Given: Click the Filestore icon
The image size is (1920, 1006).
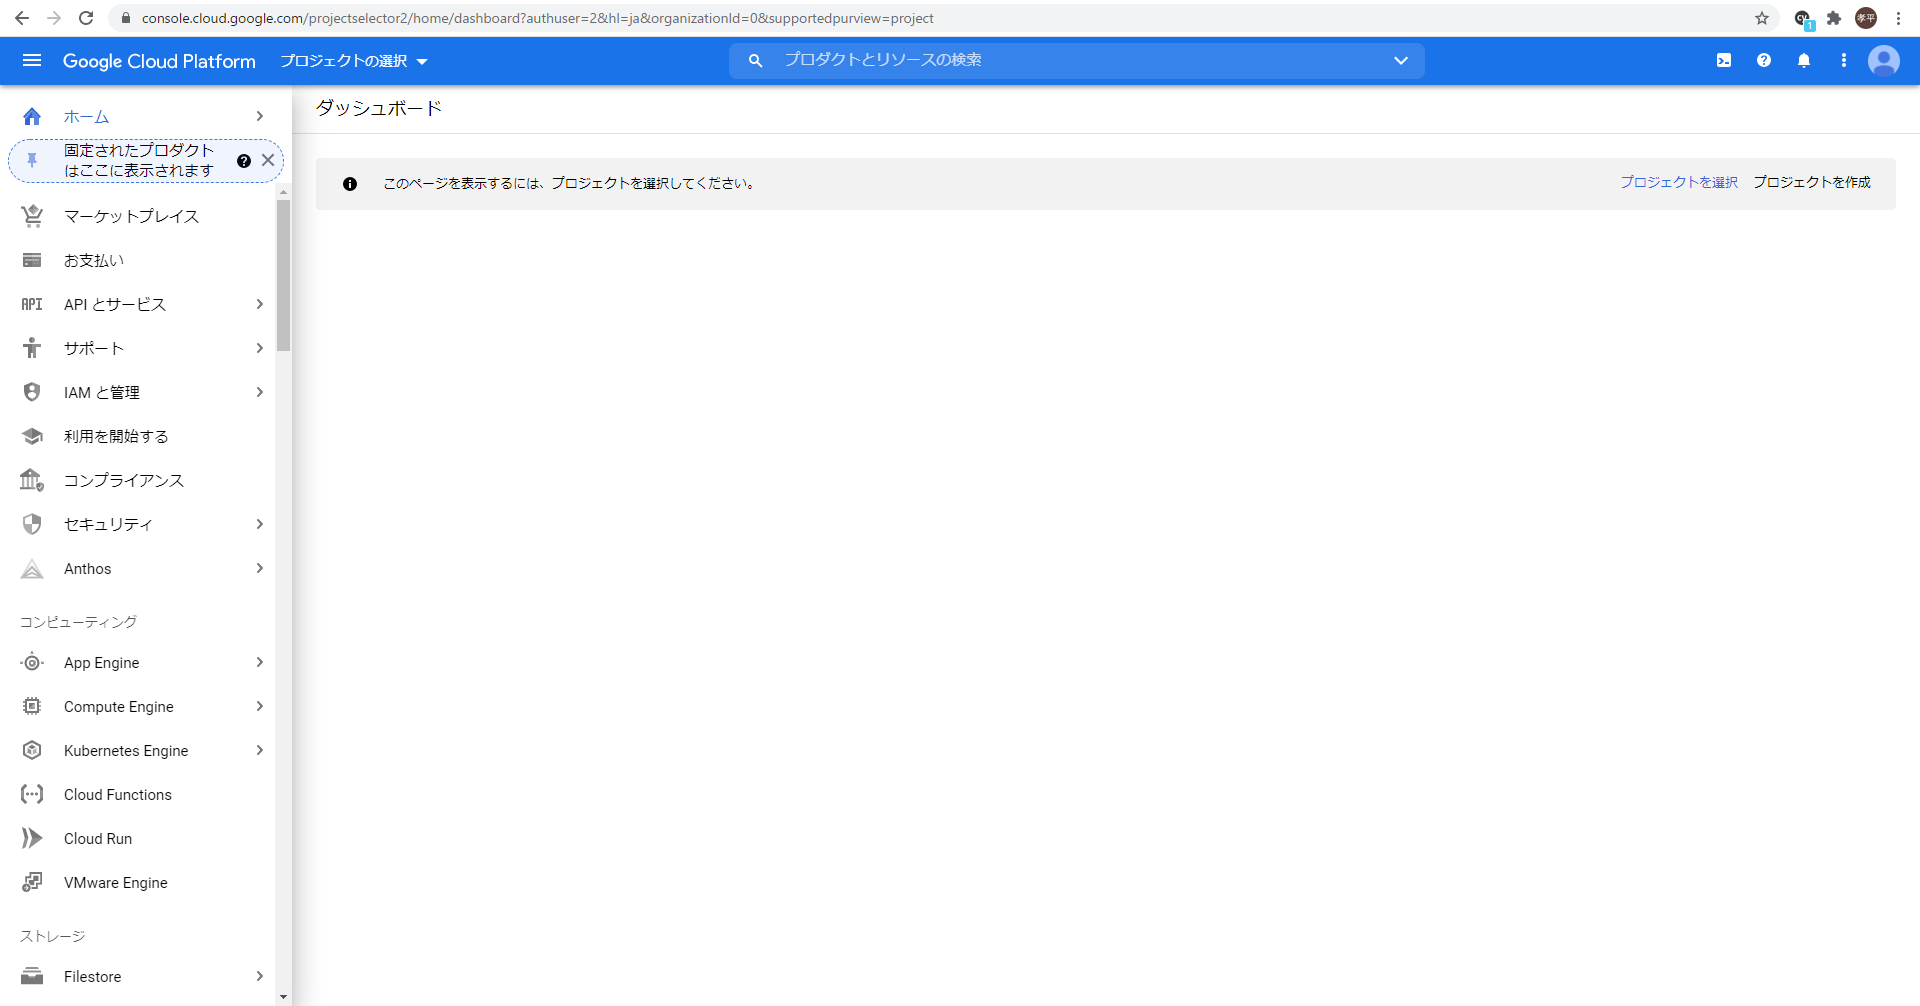Looking at the screenshot, I should [32, 976].
